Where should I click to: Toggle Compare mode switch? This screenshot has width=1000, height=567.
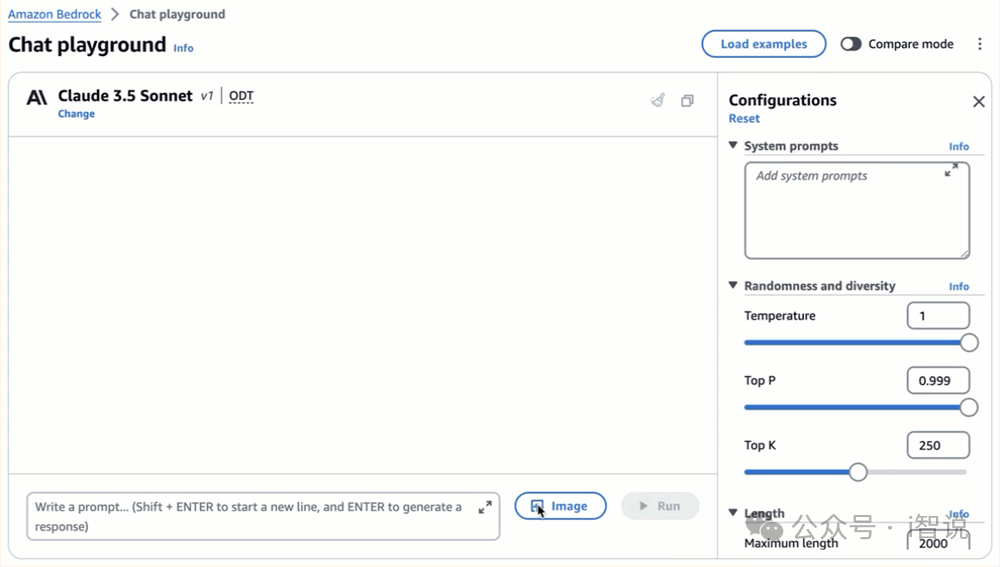tap(851, 44)
